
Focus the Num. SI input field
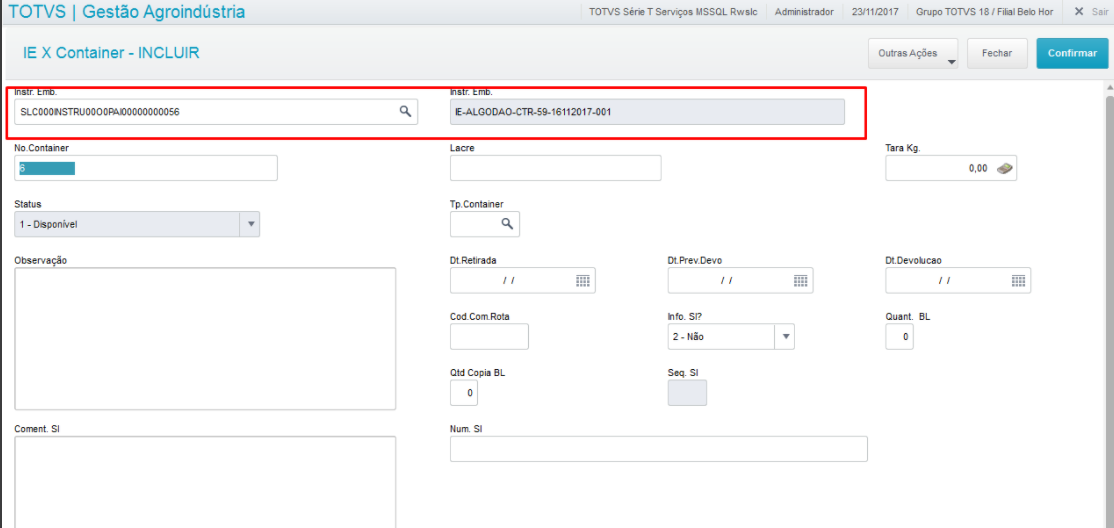pos(659,449)
